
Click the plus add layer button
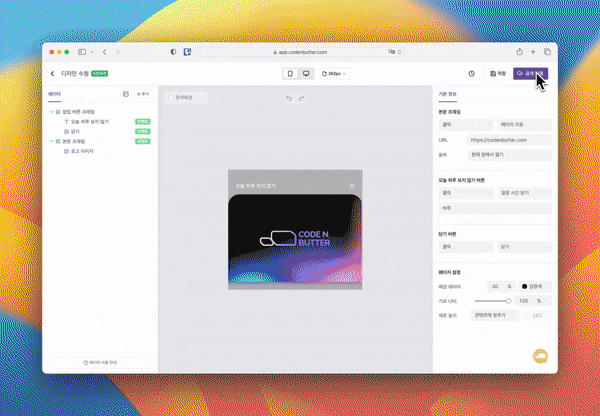point(143,94)
